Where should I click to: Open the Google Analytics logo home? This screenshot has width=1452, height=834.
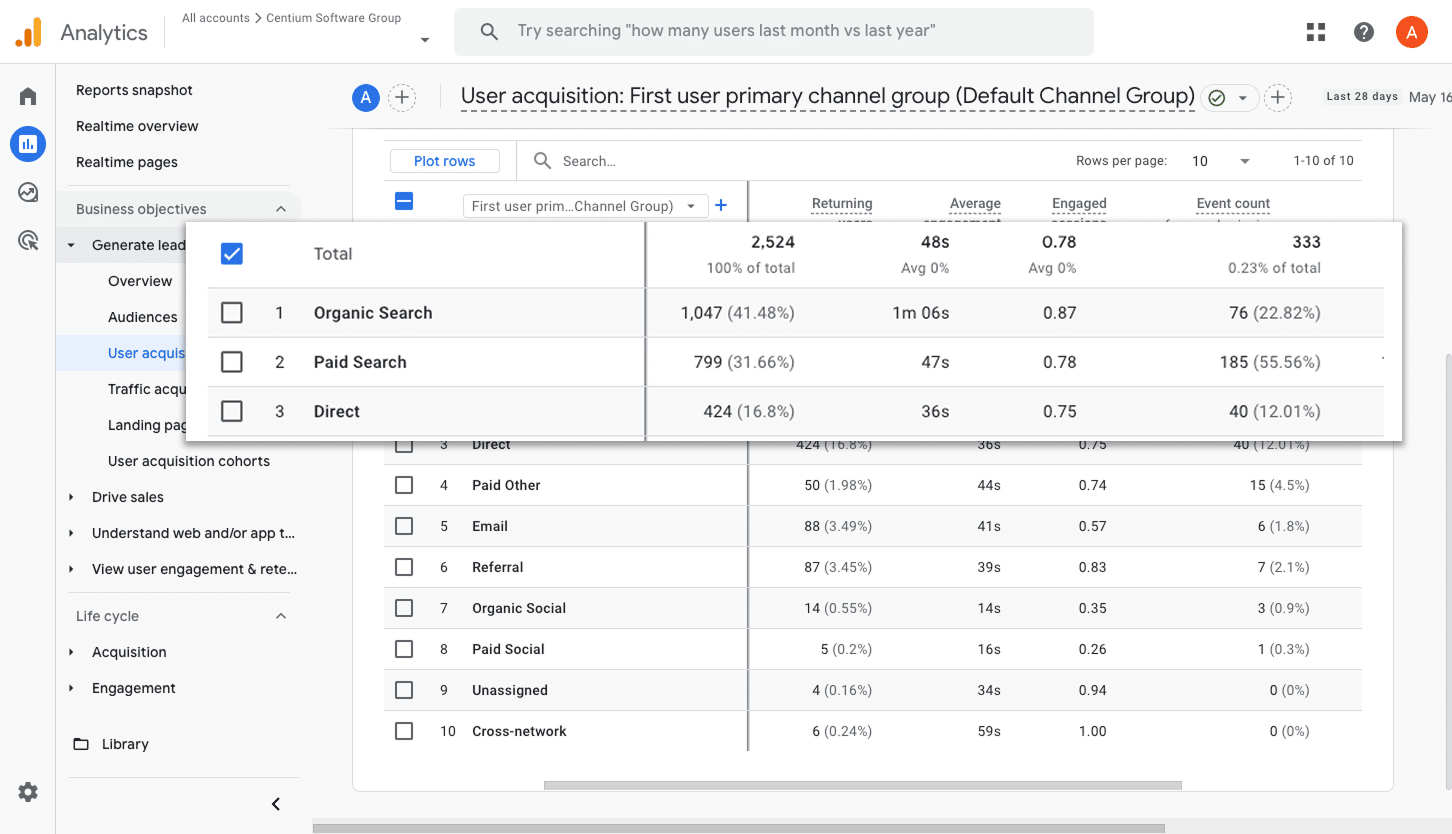click(28, 32)
